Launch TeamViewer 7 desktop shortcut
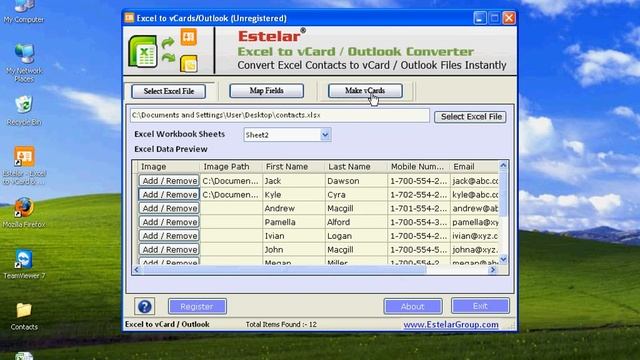Image resolution: width=640 pixels, height=360 pixels. pyautogui.click(x=24, y=264)
